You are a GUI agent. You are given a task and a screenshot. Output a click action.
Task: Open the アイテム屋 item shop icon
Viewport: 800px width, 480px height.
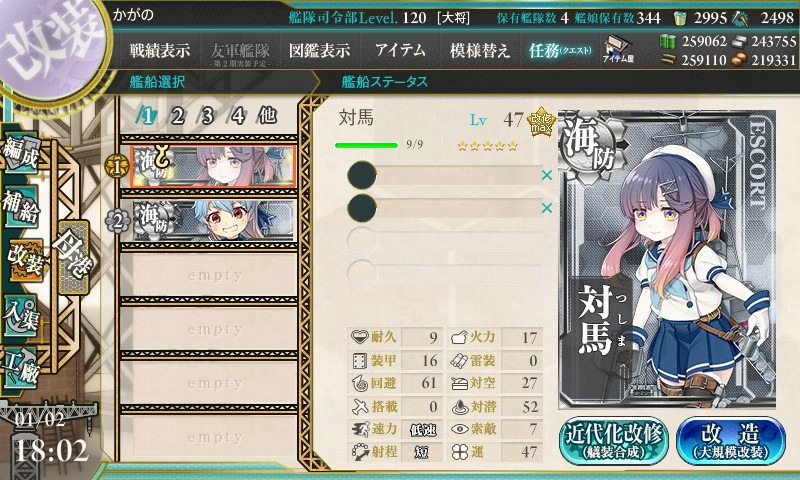(x=618, y=50)
